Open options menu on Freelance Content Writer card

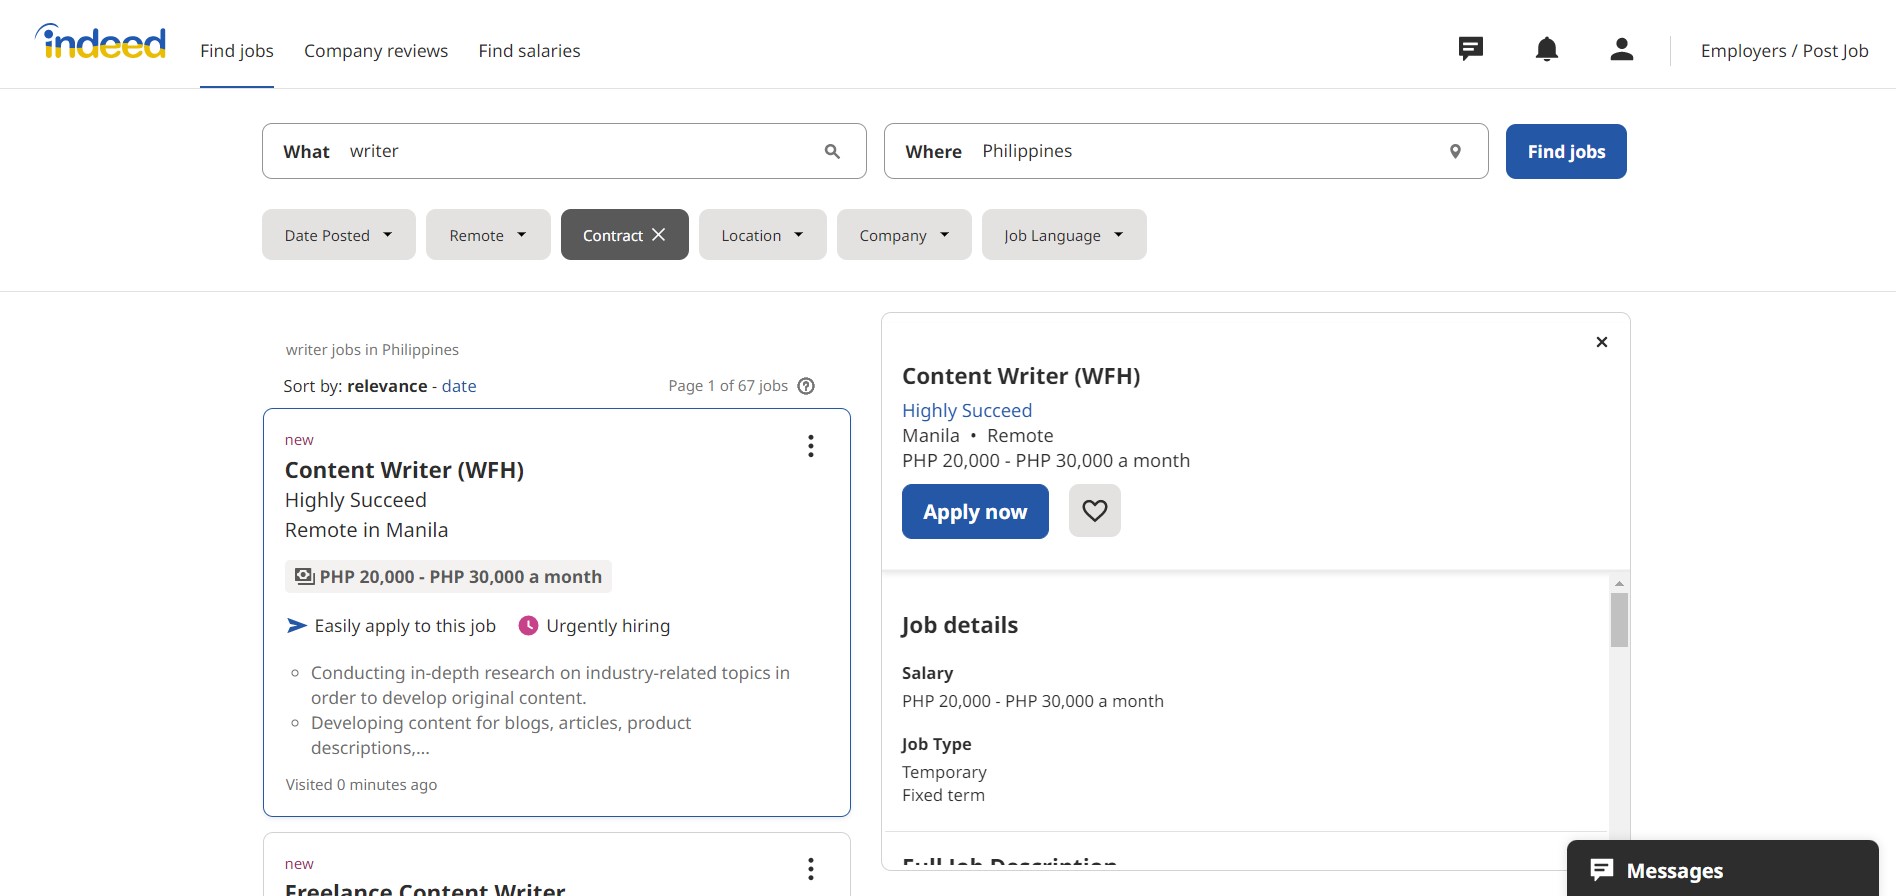click(x=811, y=869)
